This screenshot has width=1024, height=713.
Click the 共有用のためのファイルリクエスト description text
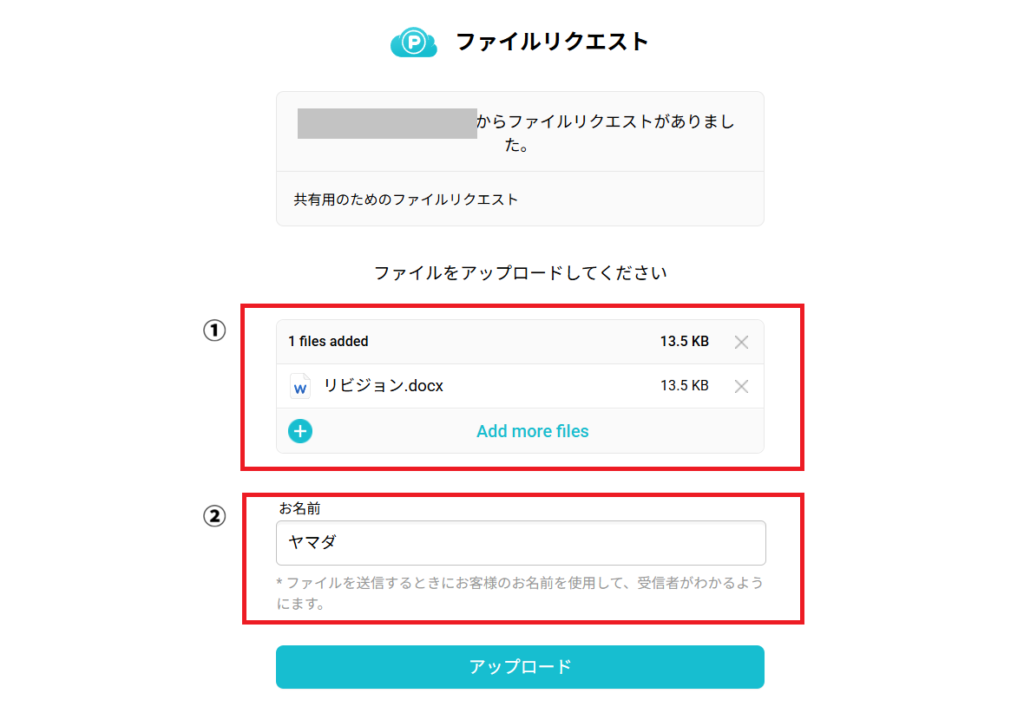[x=406, y=200]
